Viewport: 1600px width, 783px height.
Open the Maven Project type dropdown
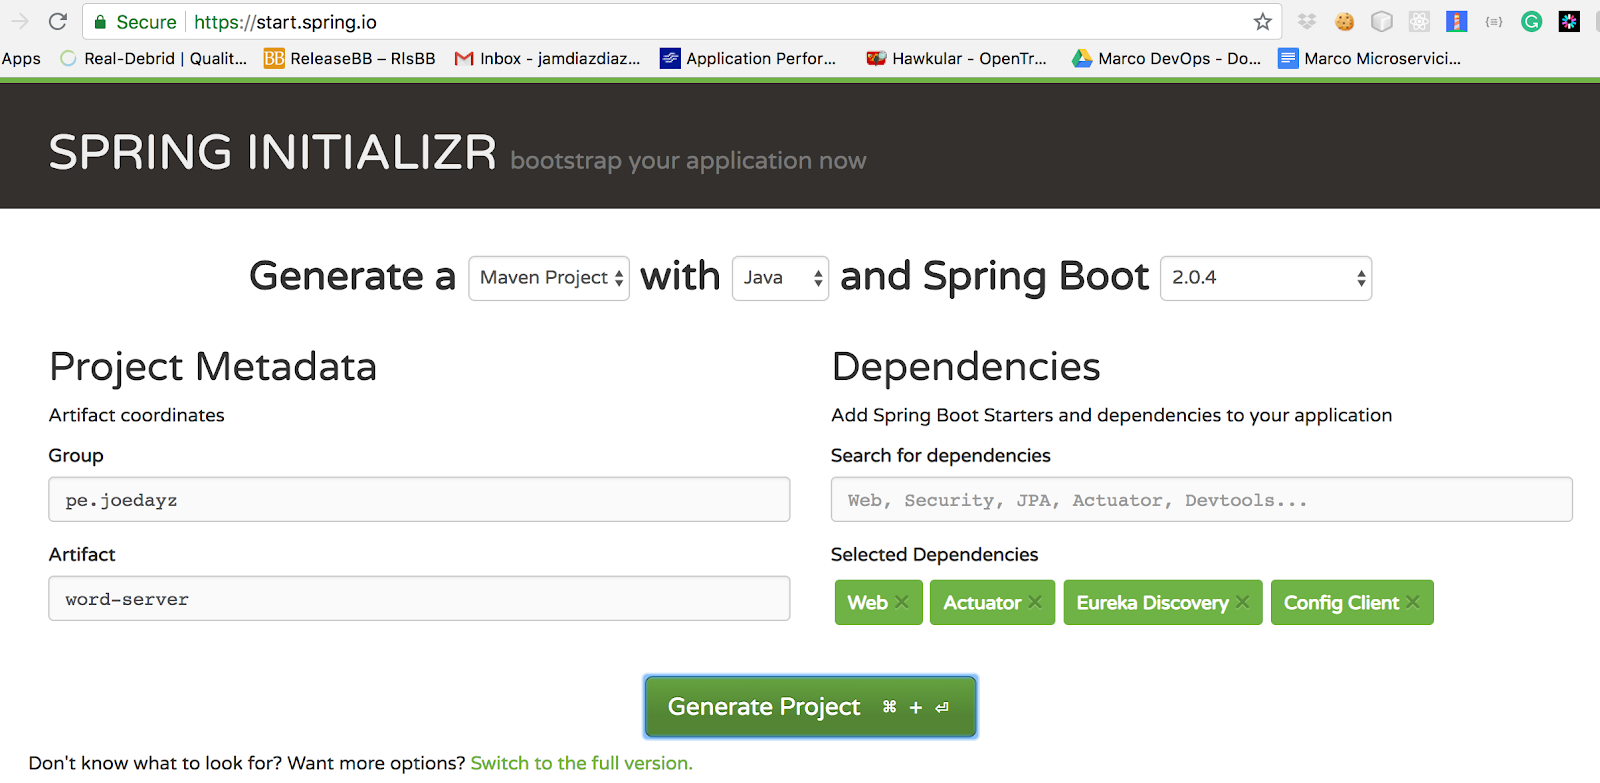tap(549, 278)
